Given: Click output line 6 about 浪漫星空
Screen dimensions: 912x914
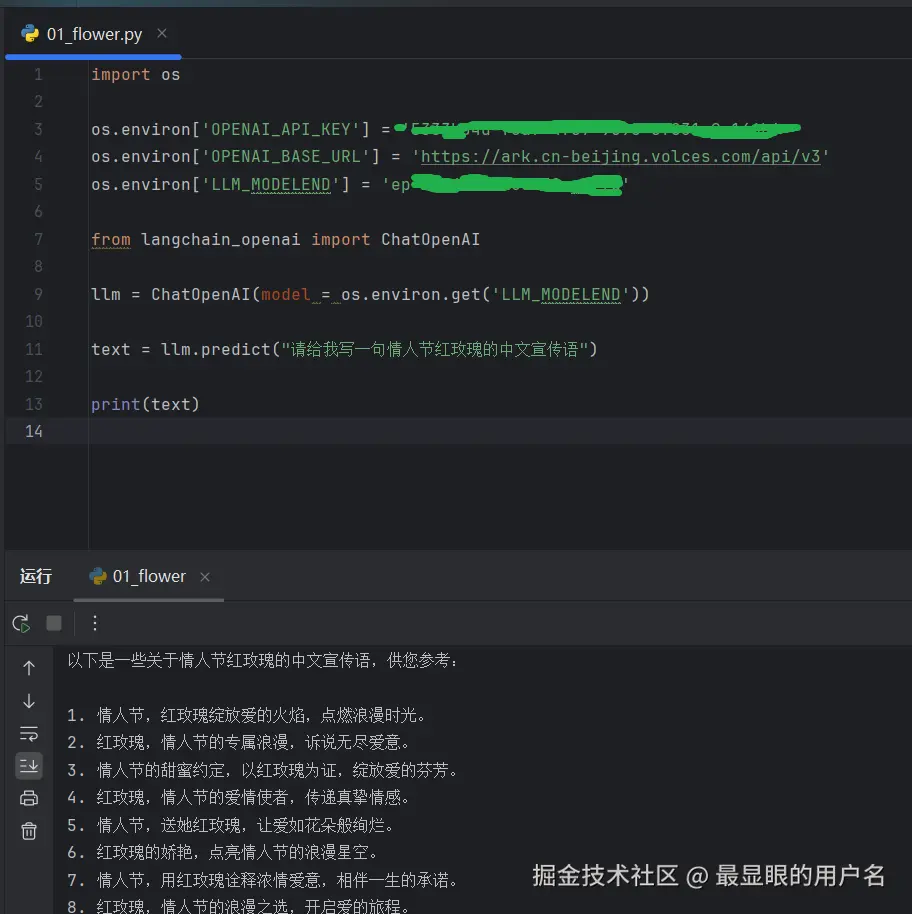Looking at the screenshot, I should (x=224, y=853).
